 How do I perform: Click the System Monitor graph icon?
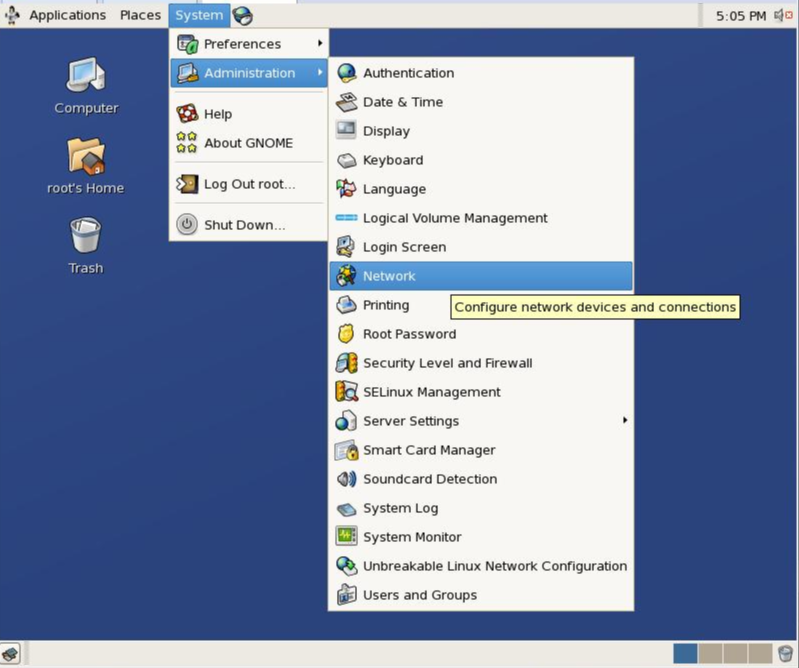[347, 536]
